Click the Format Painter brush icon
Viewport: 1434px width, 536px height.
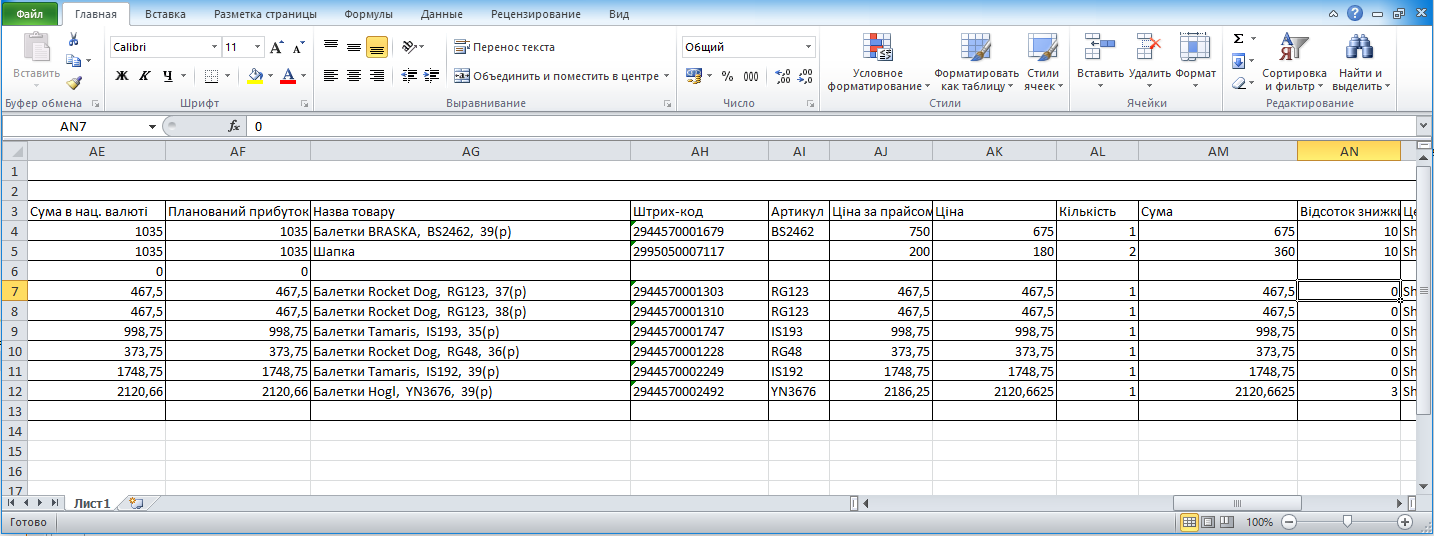click(73, 83)
